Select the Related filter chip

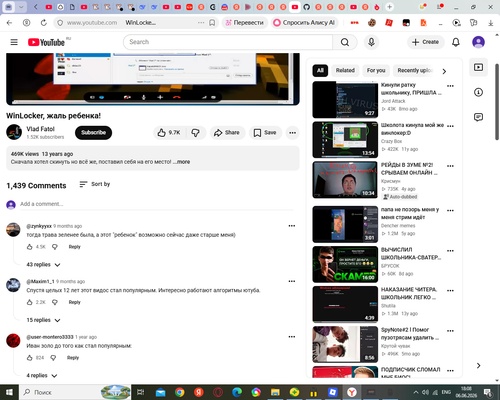click(345, 70)
